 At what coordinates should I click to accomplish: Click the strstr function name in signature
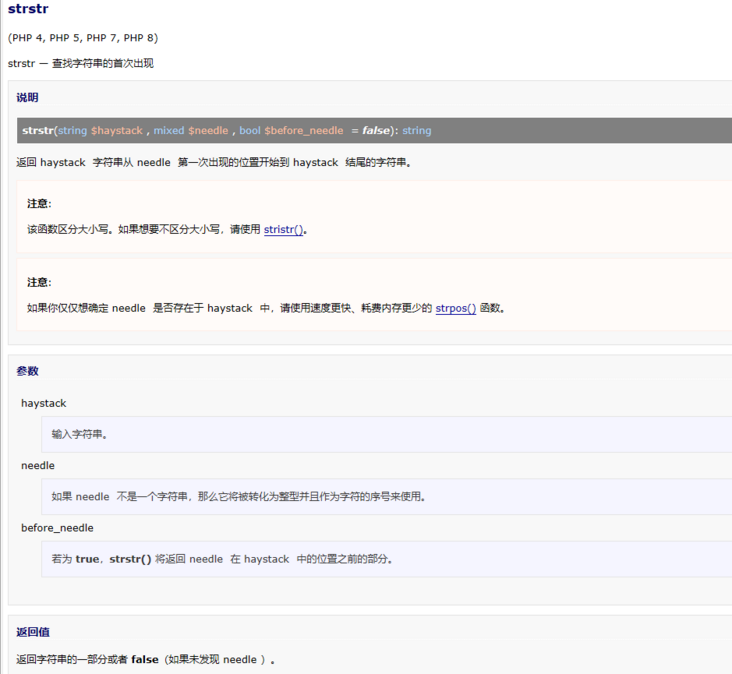(38, 131)
